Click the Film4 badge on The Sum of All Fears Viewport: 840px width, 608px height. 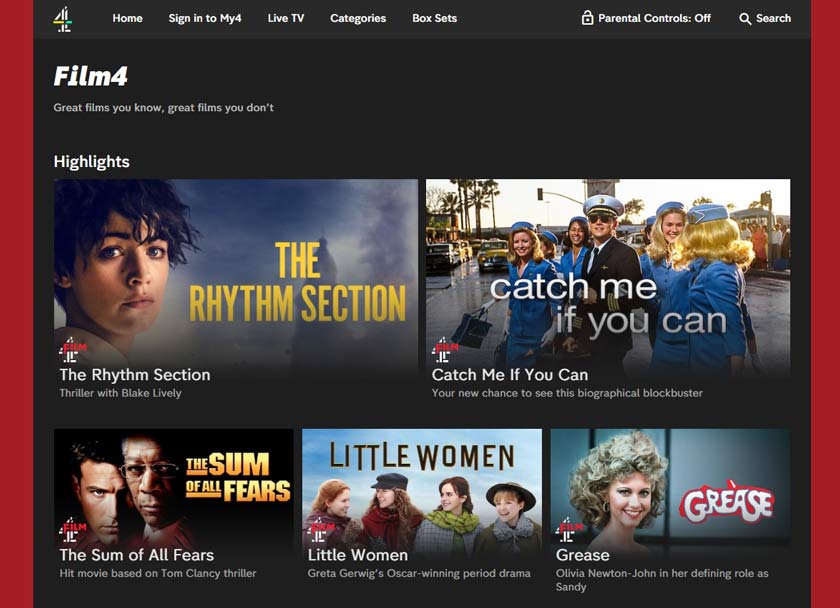(x=70, y=528)
